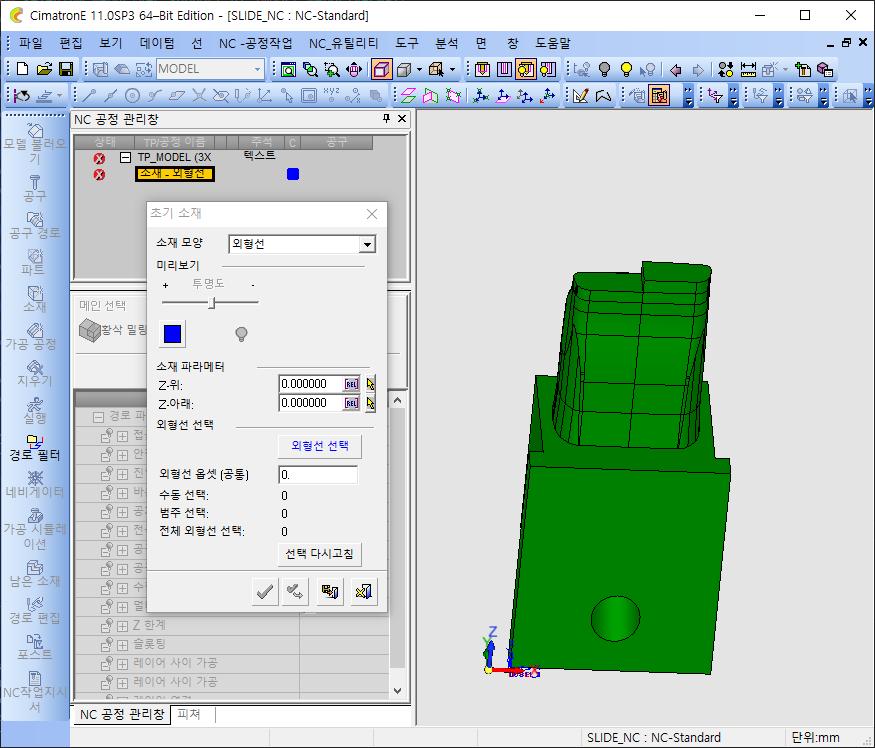Click the Zoom All magnifier icon
Viewport: 875px width, 748px height.
pos(289,69)
